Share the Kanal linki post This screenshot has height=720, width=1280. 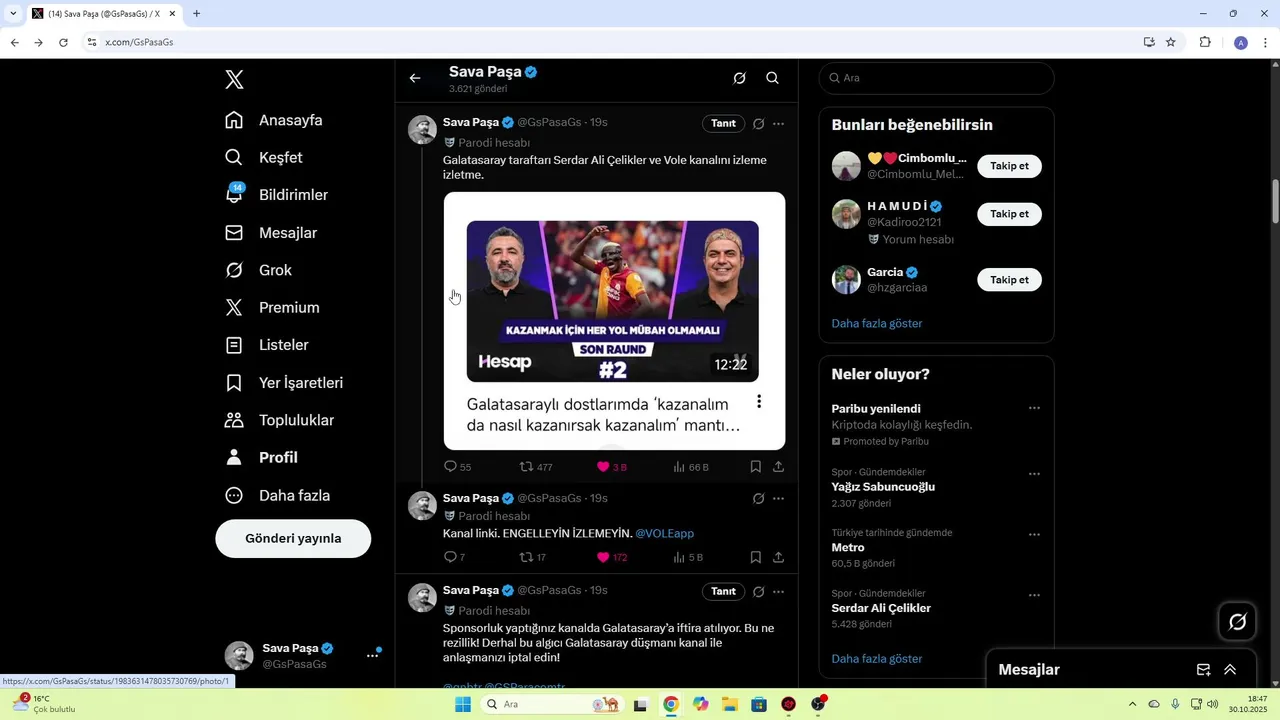tap(778, 557)
